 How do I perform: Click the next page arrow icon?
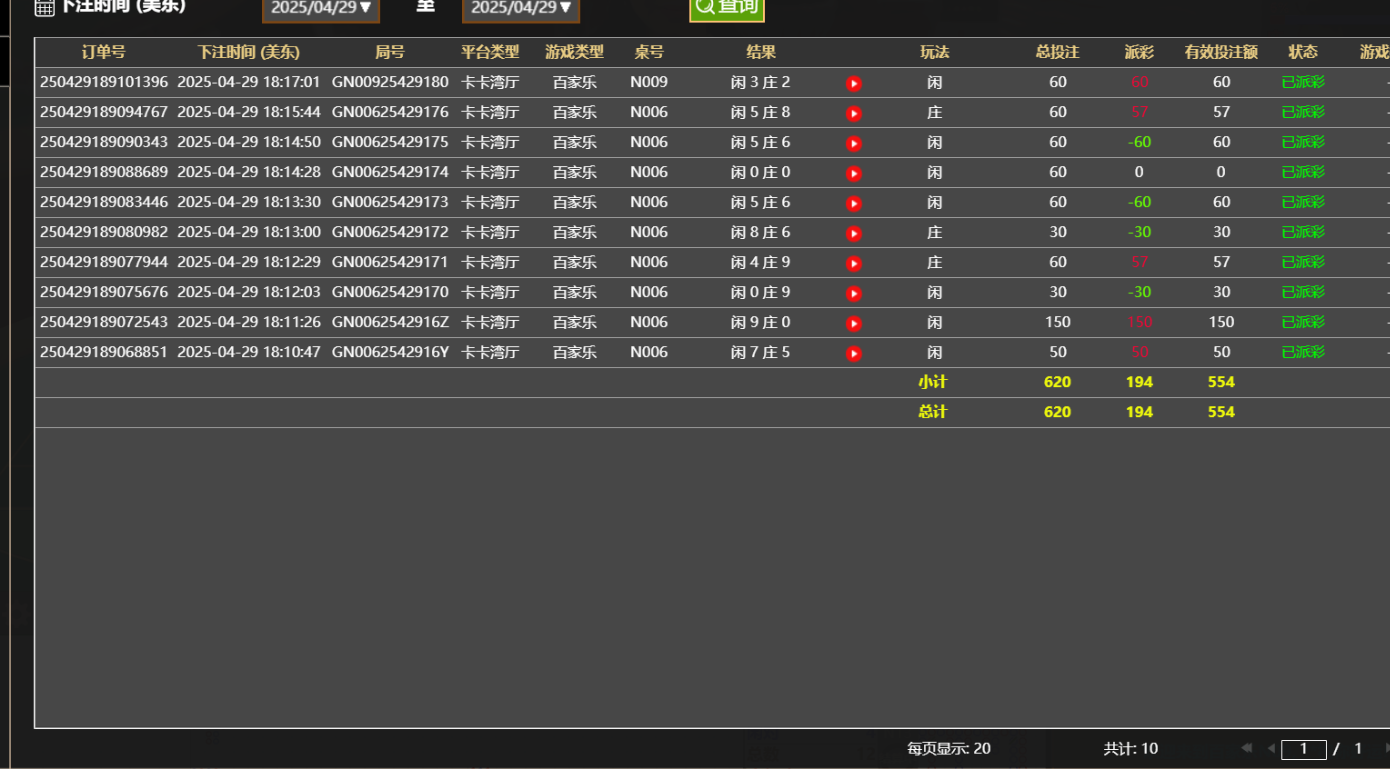pos(1388,748)
